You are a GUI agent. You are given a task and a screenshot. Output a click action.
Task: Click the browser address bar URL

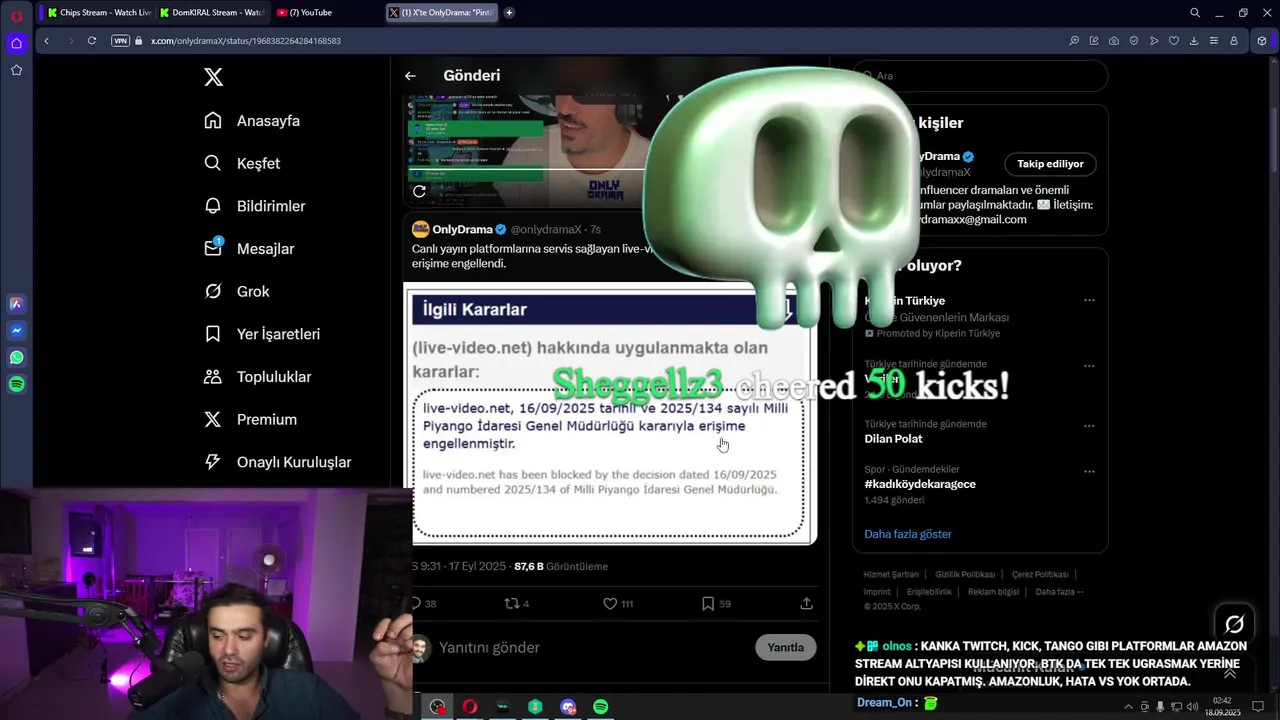[246, 41]
